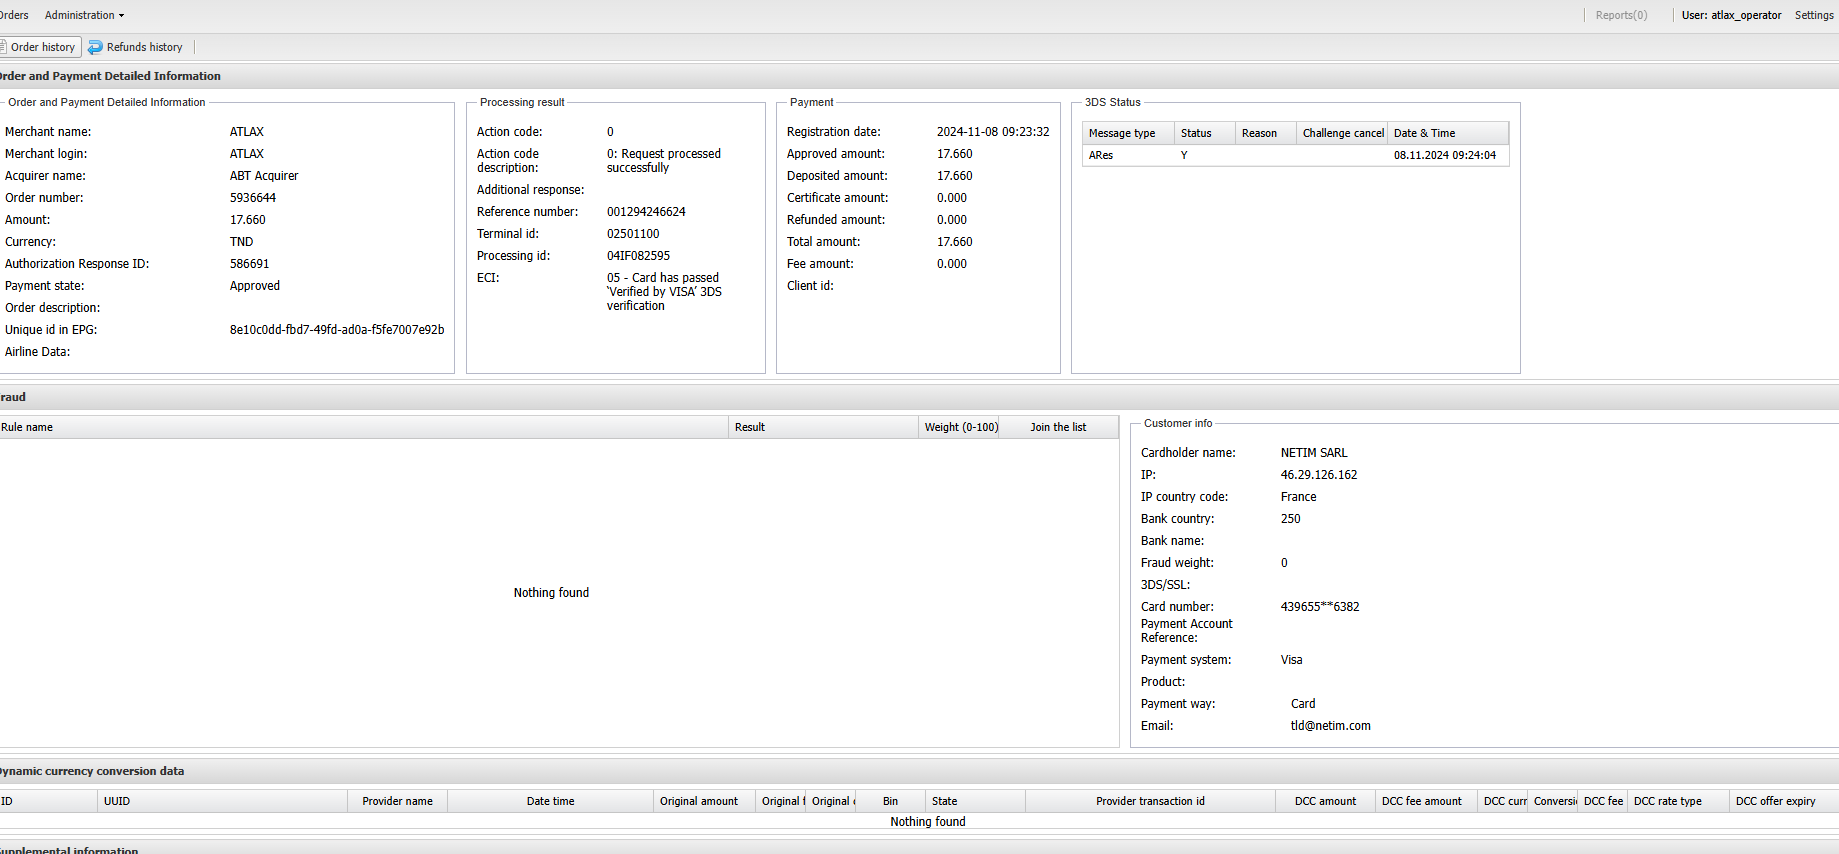Click the Challenge cancel column header
Screen dimensions: 1839x854
[x=1342, y=133]
